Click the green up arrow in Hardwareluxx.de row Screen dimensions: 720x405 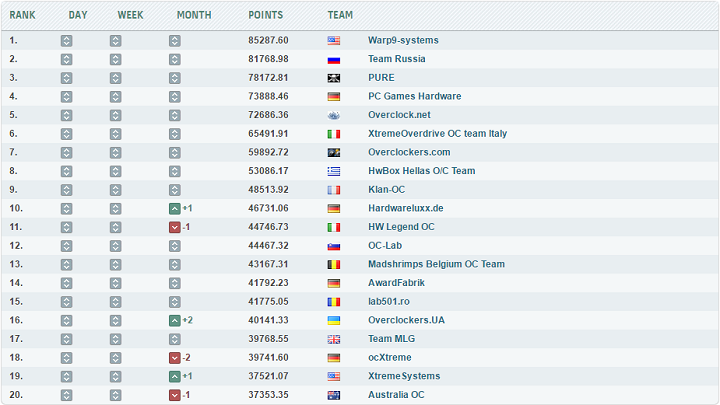coord(175,208)
